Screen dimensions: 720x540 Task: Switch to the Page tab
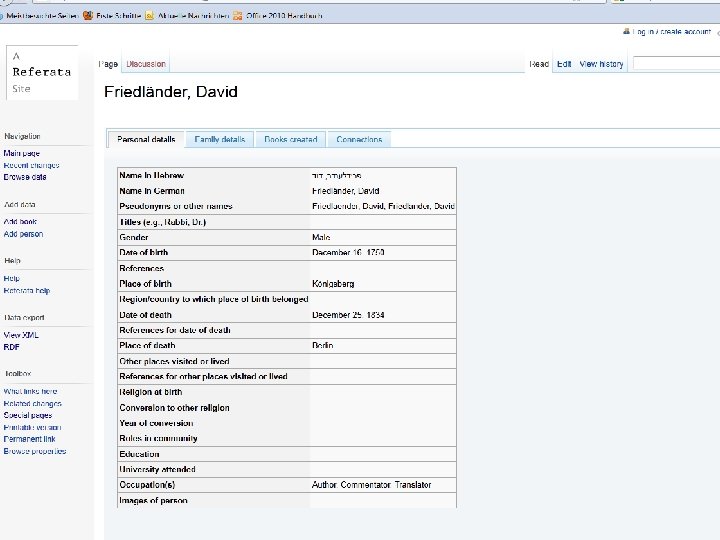click(x=108, y=64)
